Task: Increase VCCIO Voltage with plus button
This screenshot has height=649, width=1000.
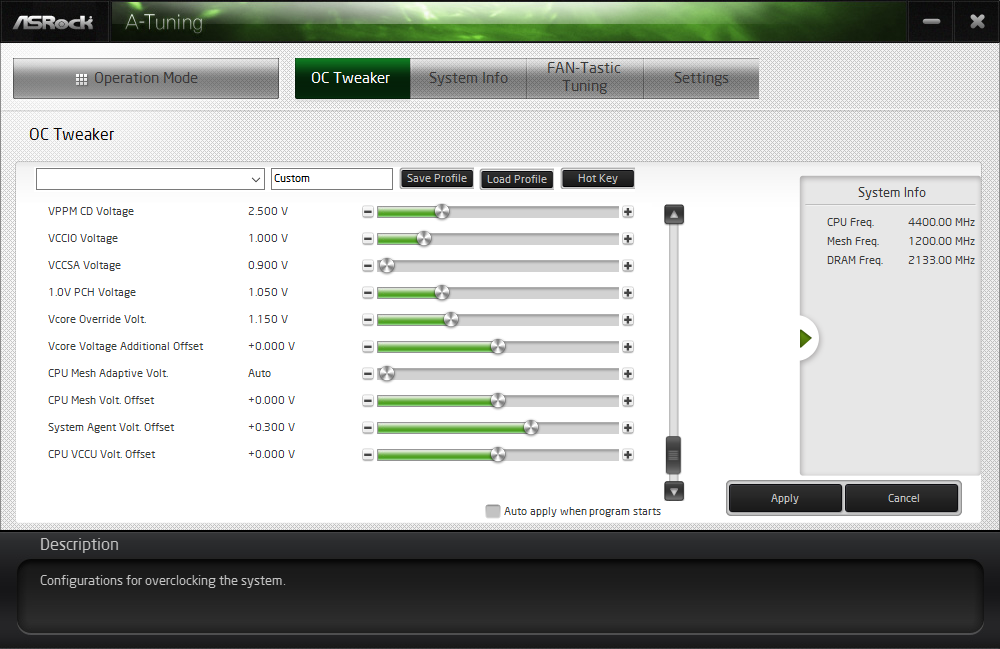Action: (628, 238)
